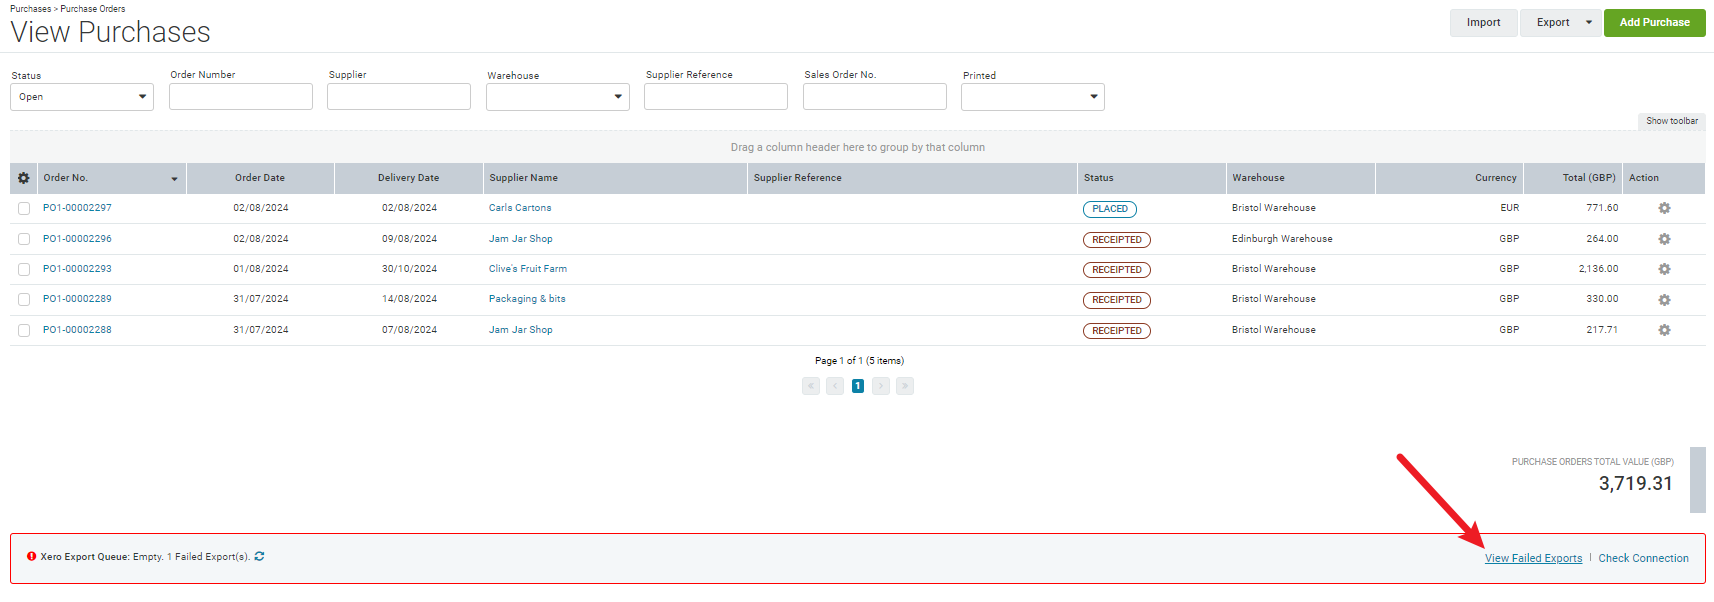The image size is (1714, 602).
Task: Tick checkbox for order PO1-00002293
Action: [24, 269]
